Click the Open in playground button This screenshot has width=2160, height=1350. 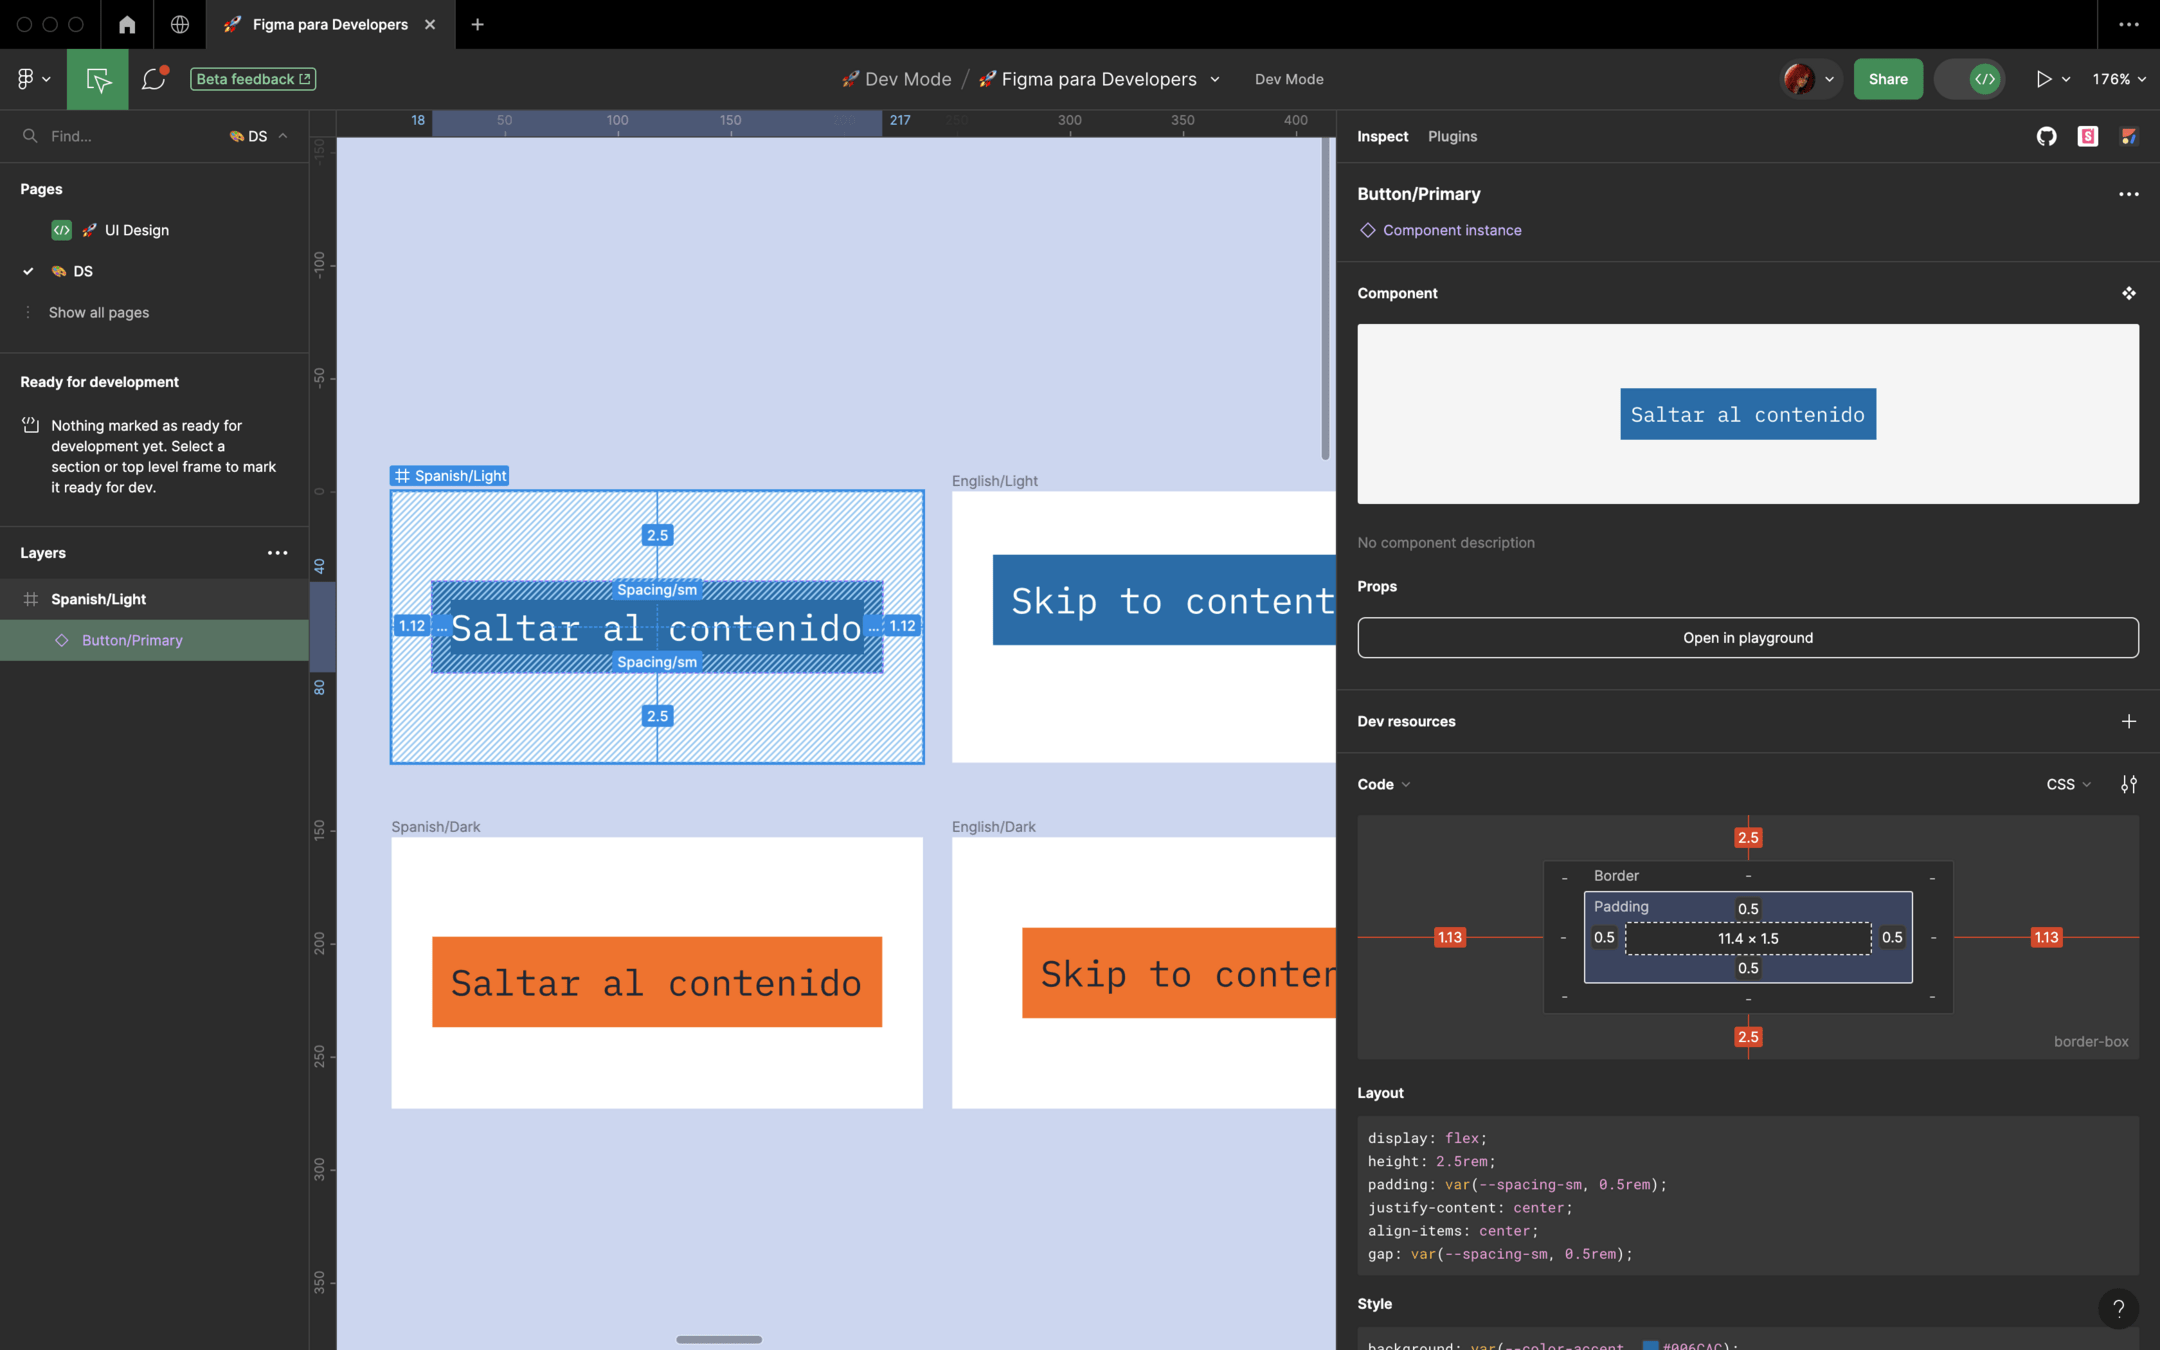click(x=1747, y=637)
